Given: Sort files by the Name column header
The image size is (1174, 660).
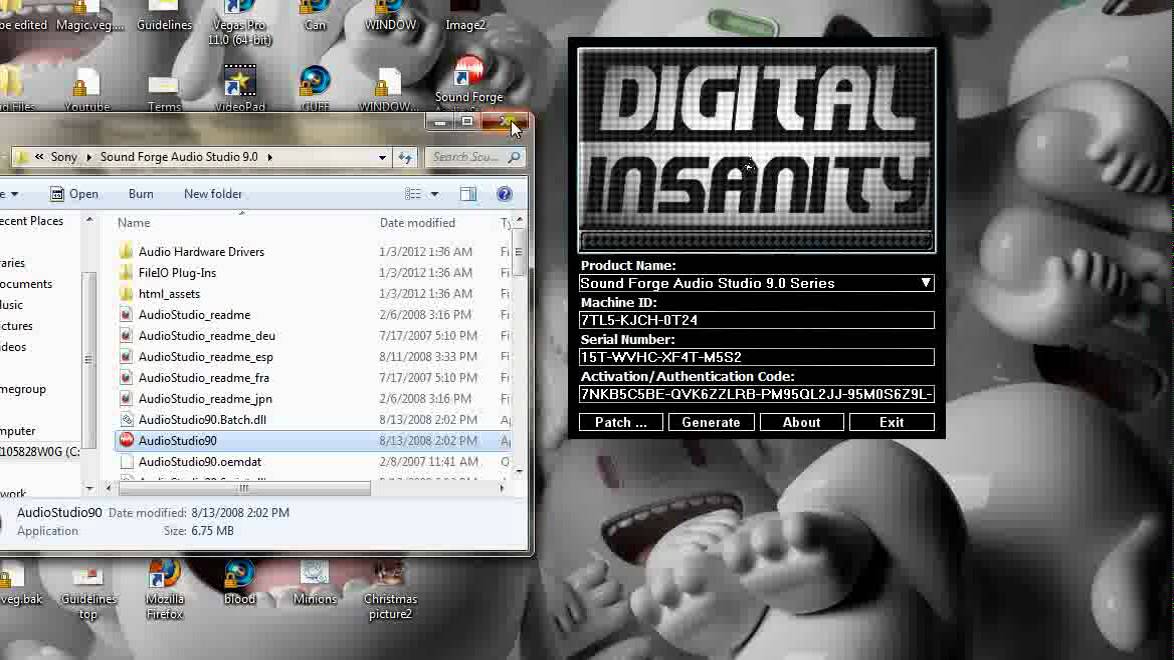Looking at the screenshot, I should point(133,222).
